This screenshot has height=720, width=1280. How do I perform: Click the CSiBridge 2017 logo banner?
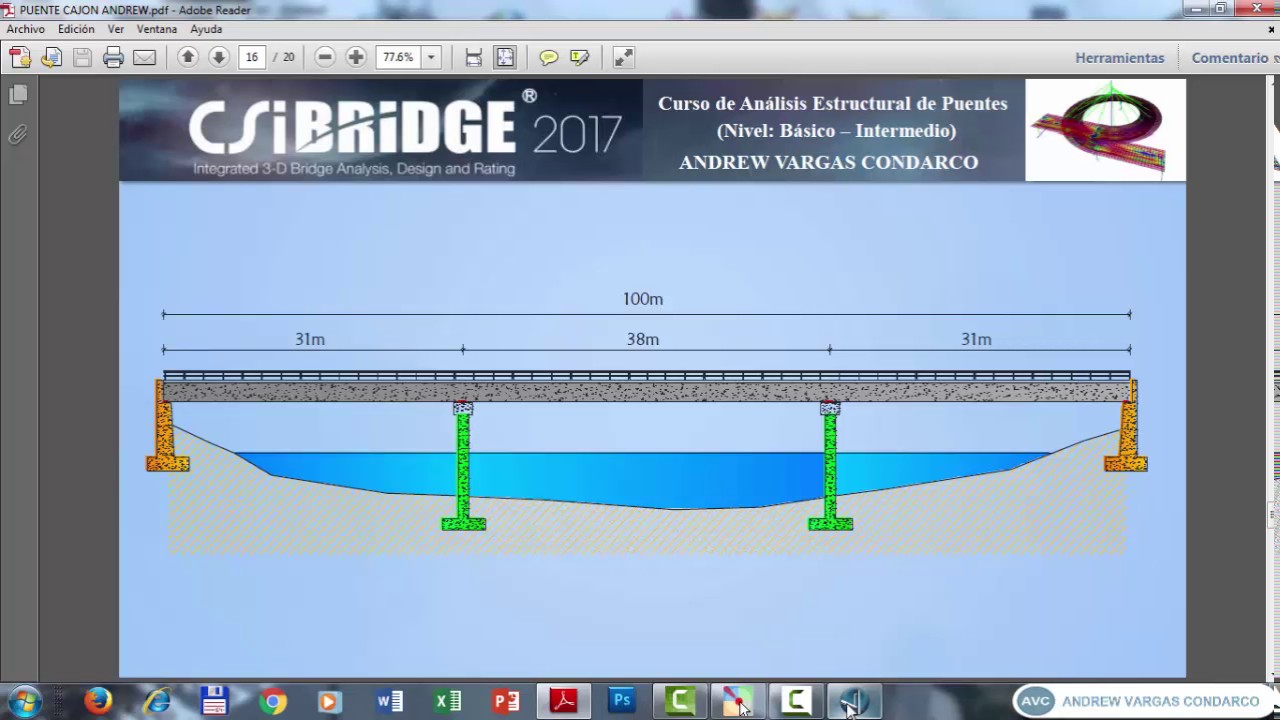pyautogui.click(x=381, y=130)
